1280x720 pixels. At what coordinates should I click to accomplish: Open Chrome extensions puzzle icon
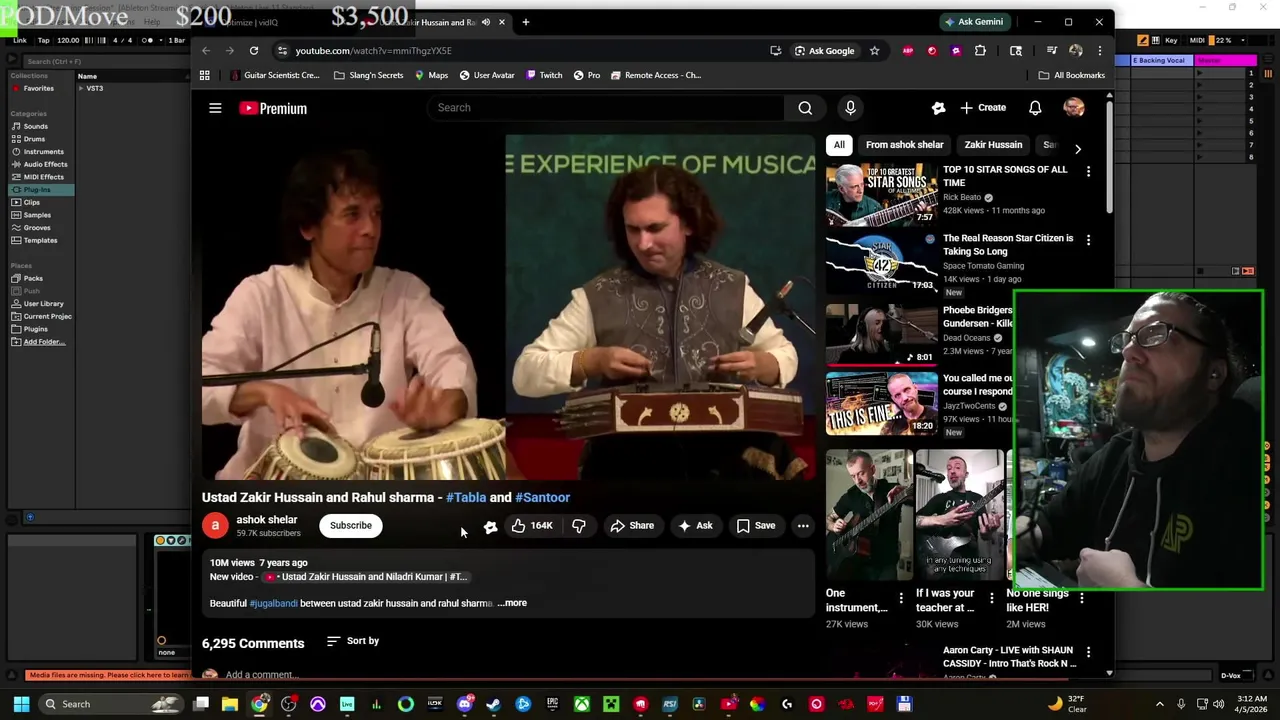[980, 51]
